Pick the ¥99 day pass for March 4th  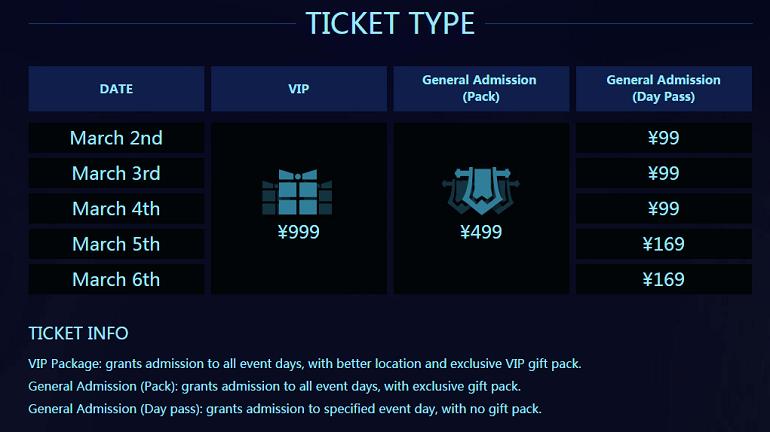pyautogui.click(x=663, y=209)
